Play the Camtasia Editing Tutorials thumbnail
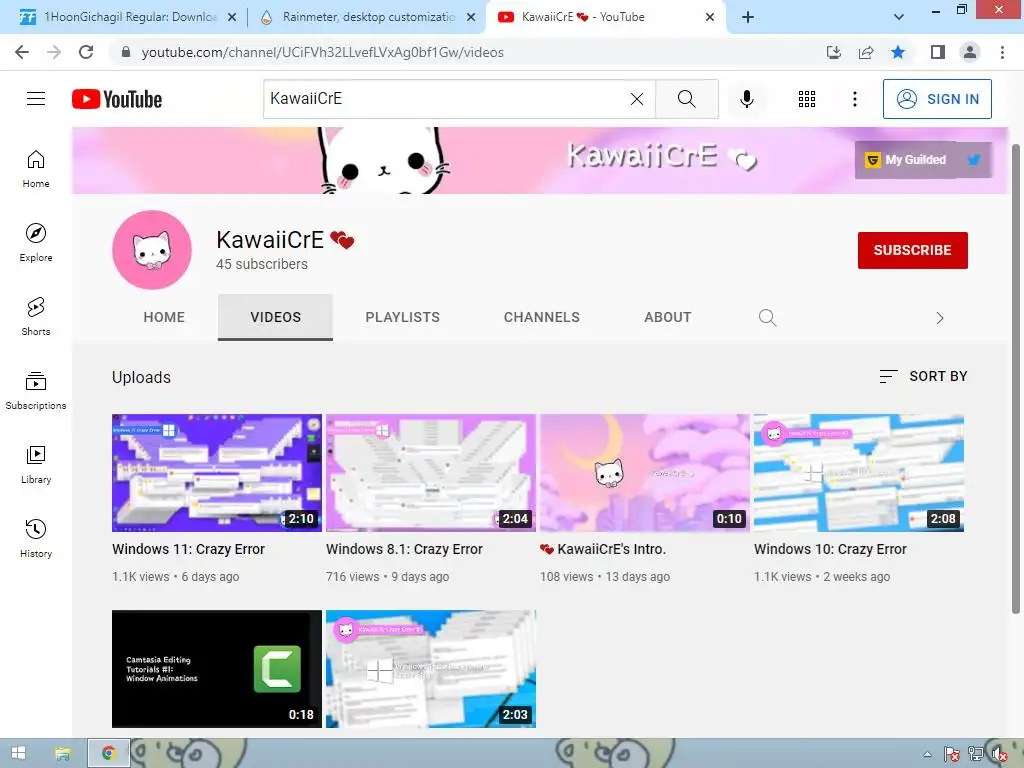Screen dimensions: 1024x768 tap(217, 669)
